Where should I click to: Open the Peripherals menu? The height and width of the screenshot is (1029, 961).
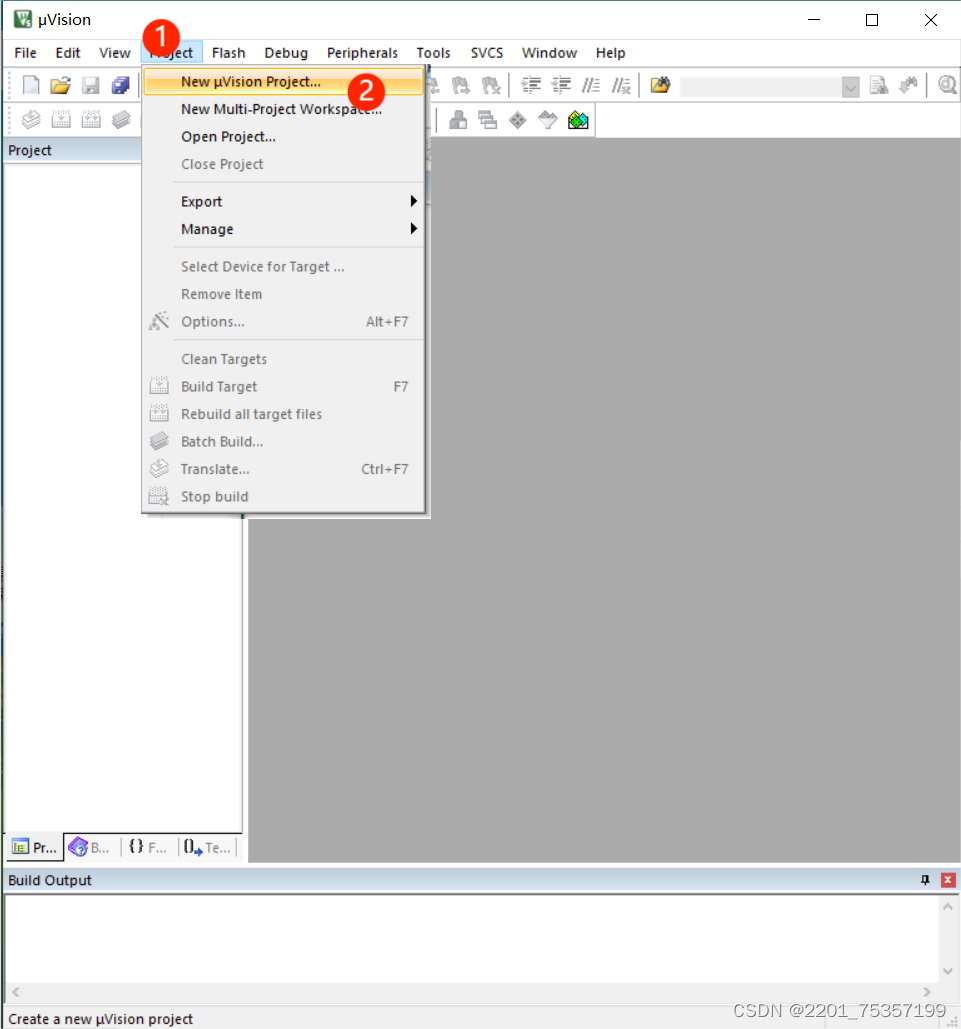click(x=362, y=52)
